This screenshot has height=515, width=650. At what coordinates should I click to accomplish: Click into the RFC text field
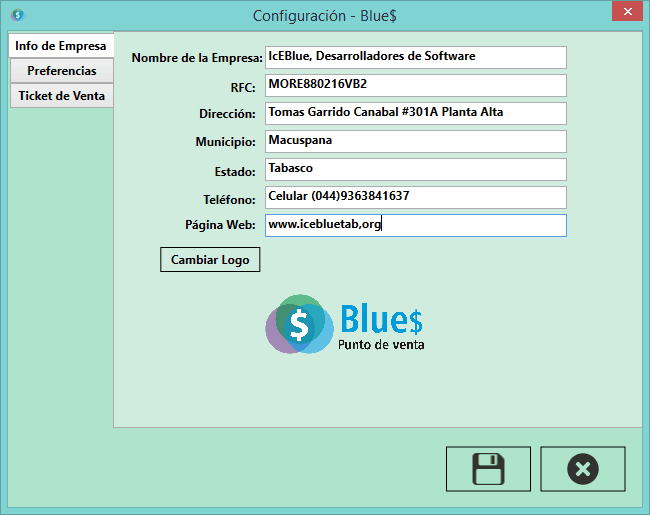416,85
